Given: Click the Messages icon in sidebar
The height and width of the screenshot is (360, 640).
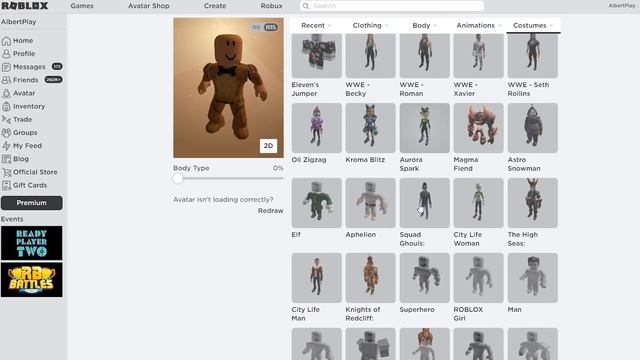Looking at the screenshot, I should pyautogui.click(x=6, y=67).
